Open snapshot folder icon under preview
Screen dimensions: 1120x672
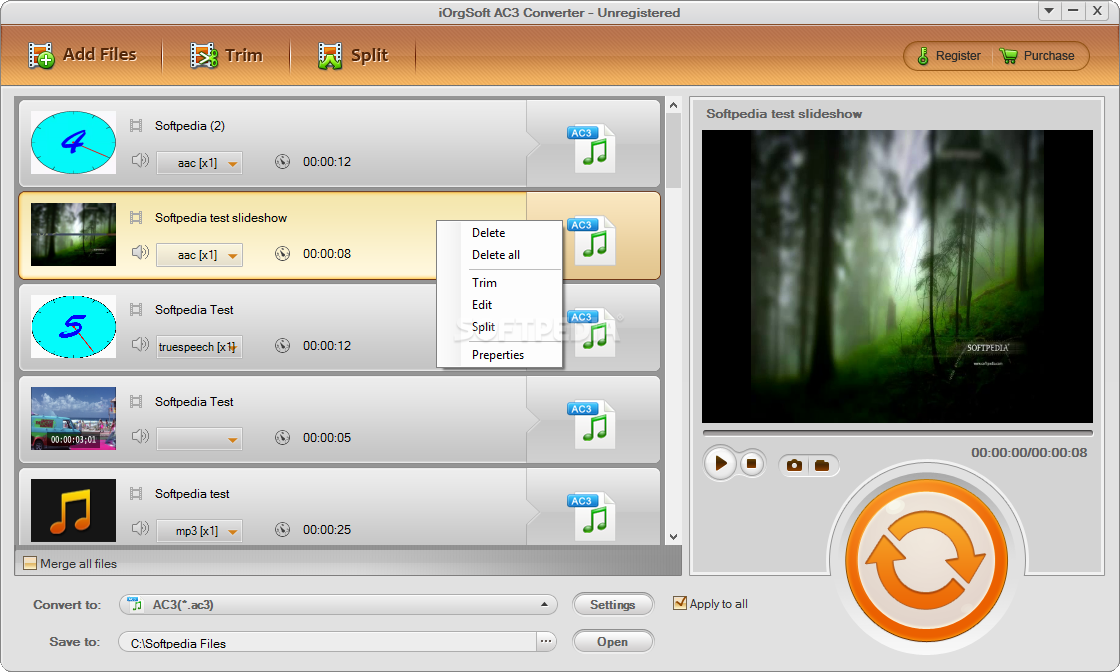822,466
